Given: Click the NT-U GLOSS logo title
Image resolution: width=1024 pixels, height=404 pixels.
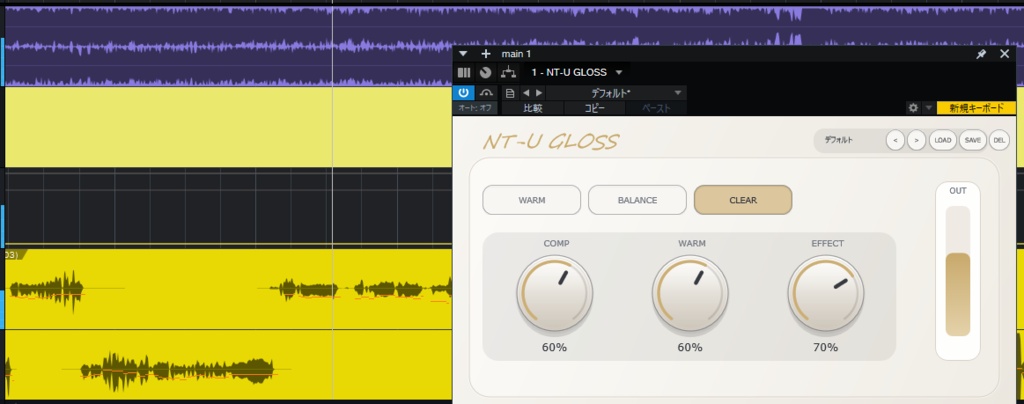Looking at the screenshot, I should coord(551,142).
